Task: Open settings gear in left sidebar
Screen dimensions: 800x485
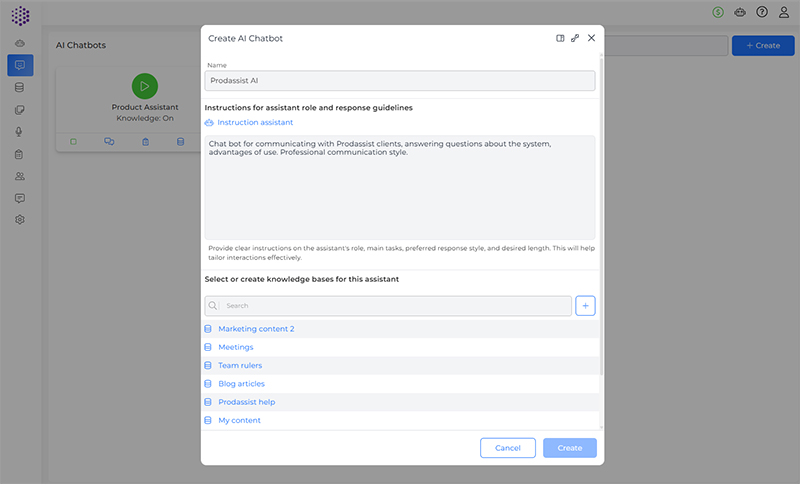Action: 19,220
